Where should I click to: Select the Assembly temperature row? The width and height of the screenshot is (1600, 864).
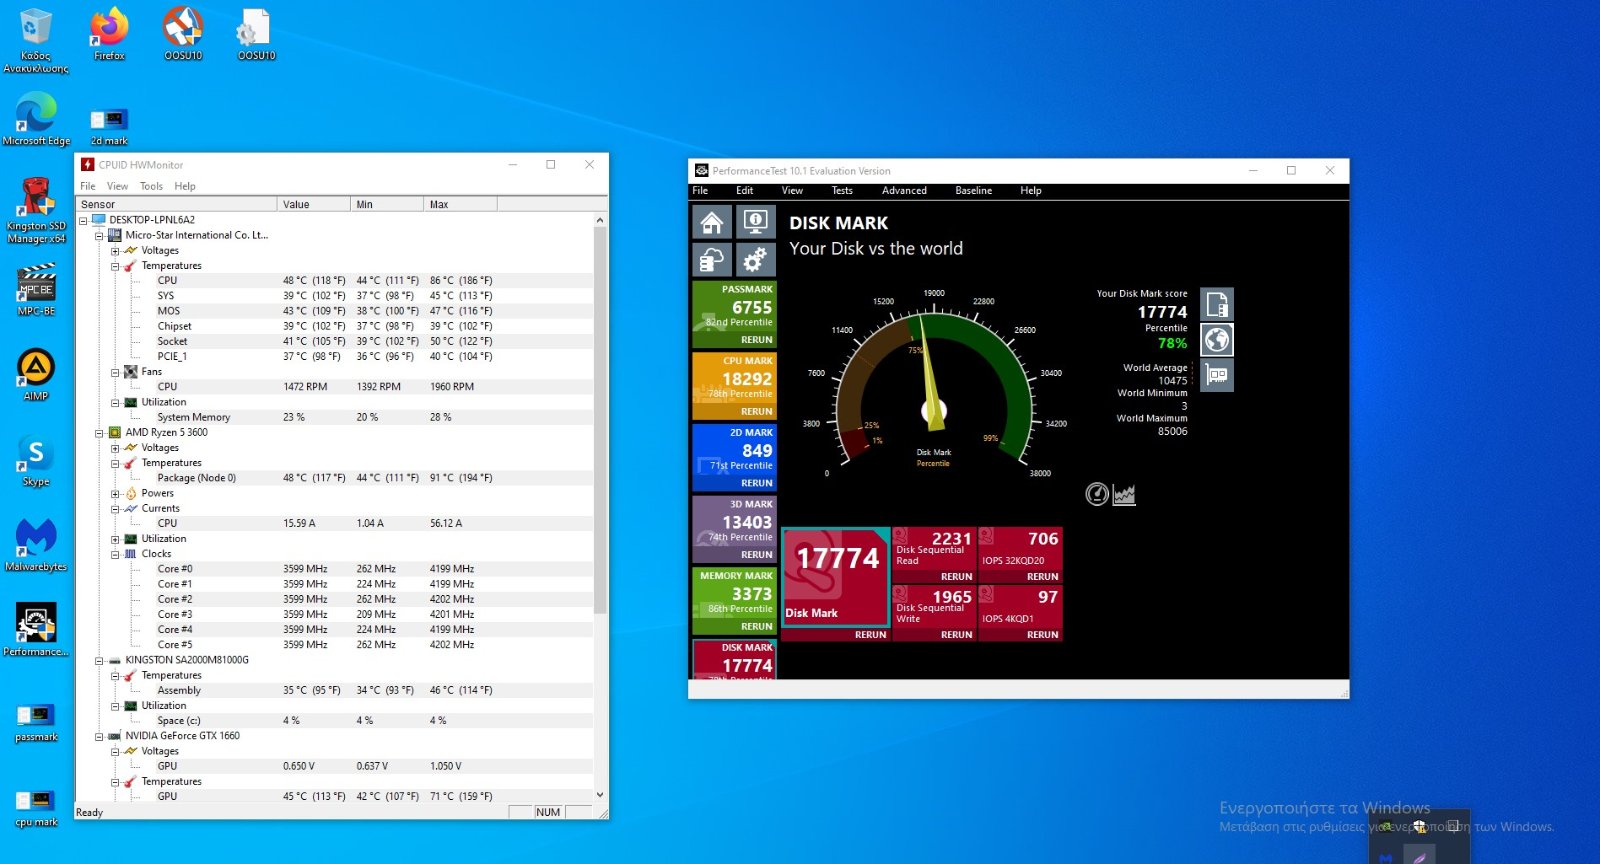tap(335, 691)
